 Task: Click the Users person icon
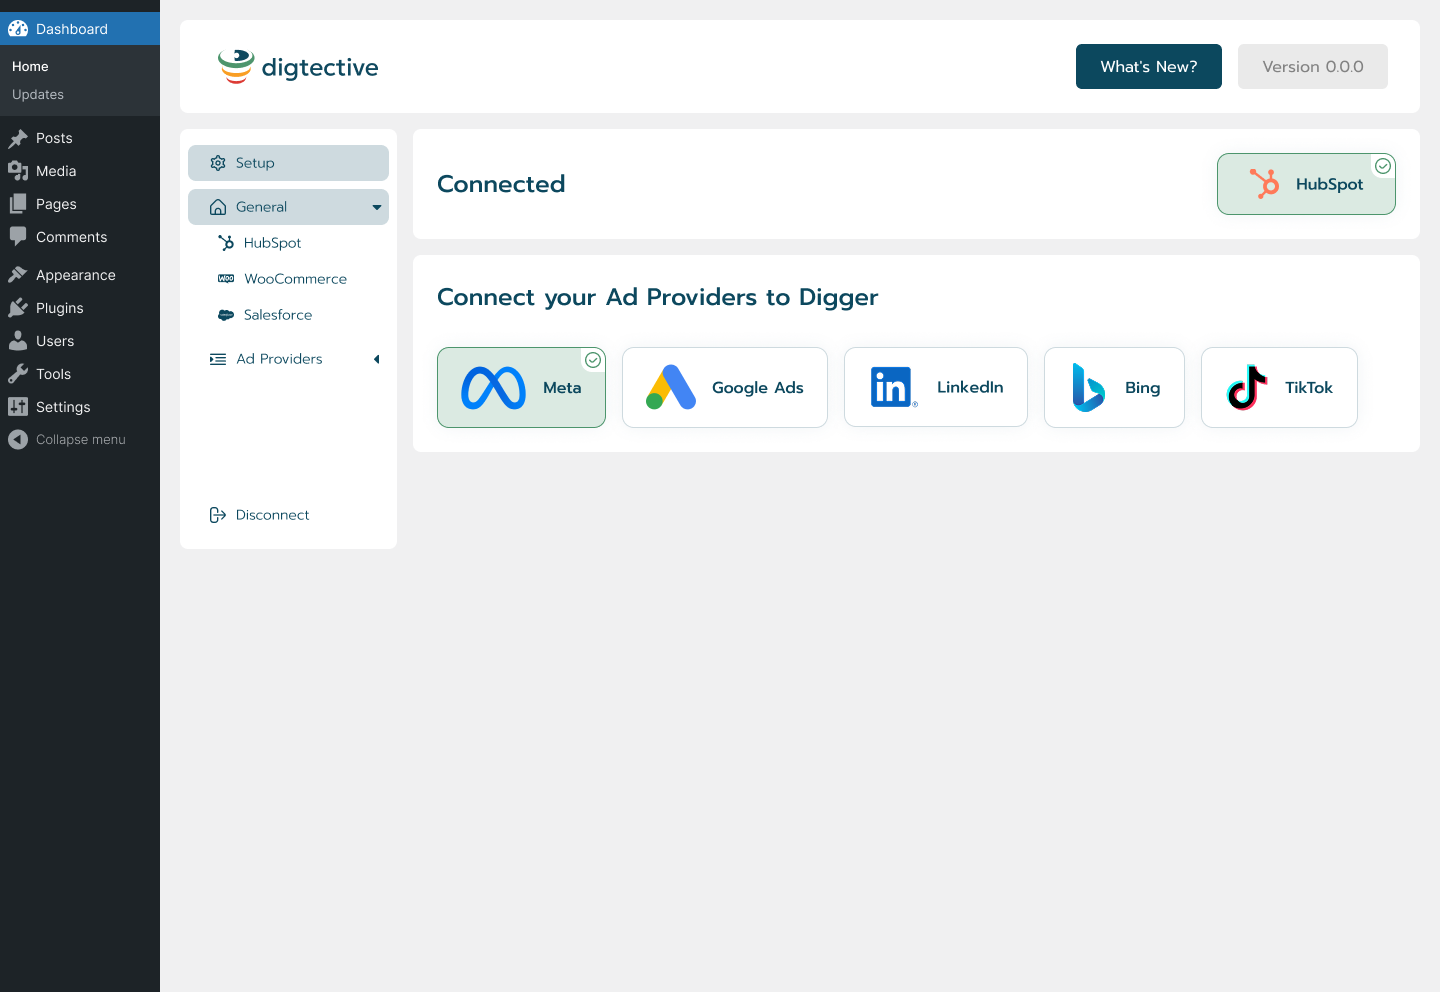click(18, 341)
